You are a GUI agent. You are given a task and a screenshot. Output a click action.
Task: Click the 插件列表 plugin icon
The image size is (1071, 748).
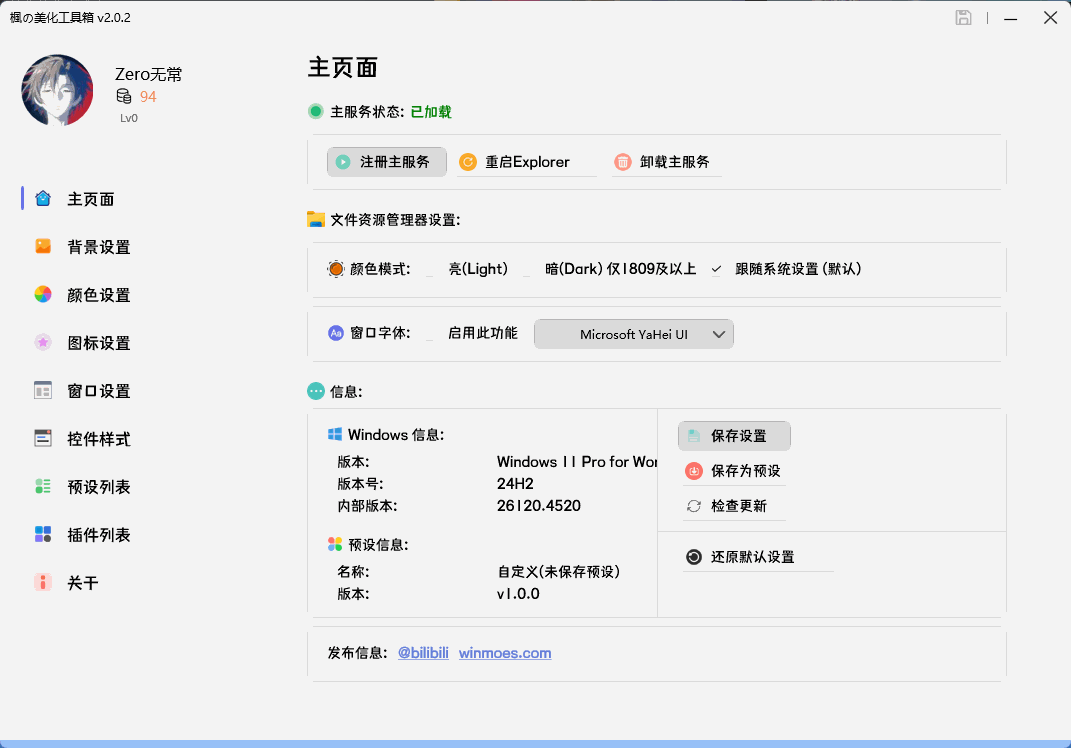[43, 535]
